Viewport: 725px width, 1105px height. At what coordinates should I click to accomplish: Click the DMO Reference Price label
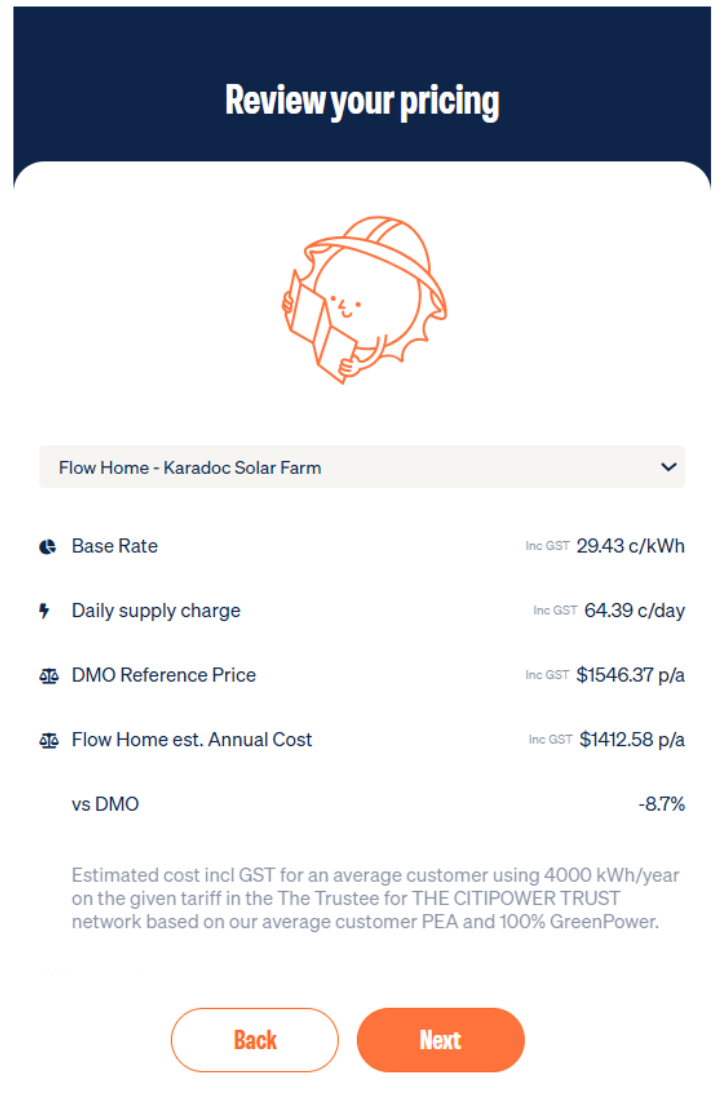pos(164,675)
